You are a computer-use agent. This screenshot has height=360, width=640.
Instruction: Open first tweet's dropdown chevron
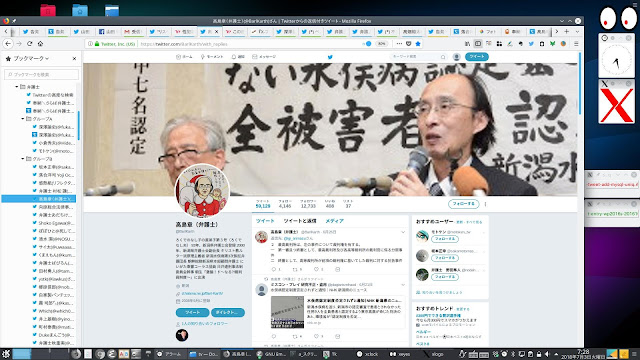(x=403, y=232)
